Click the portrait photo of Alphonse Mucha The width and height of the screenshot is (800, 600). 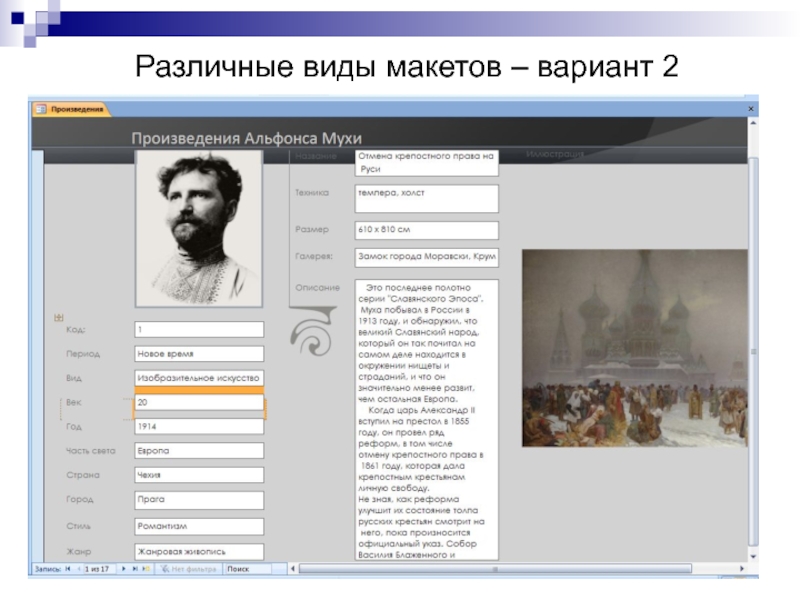pos(199,229)
